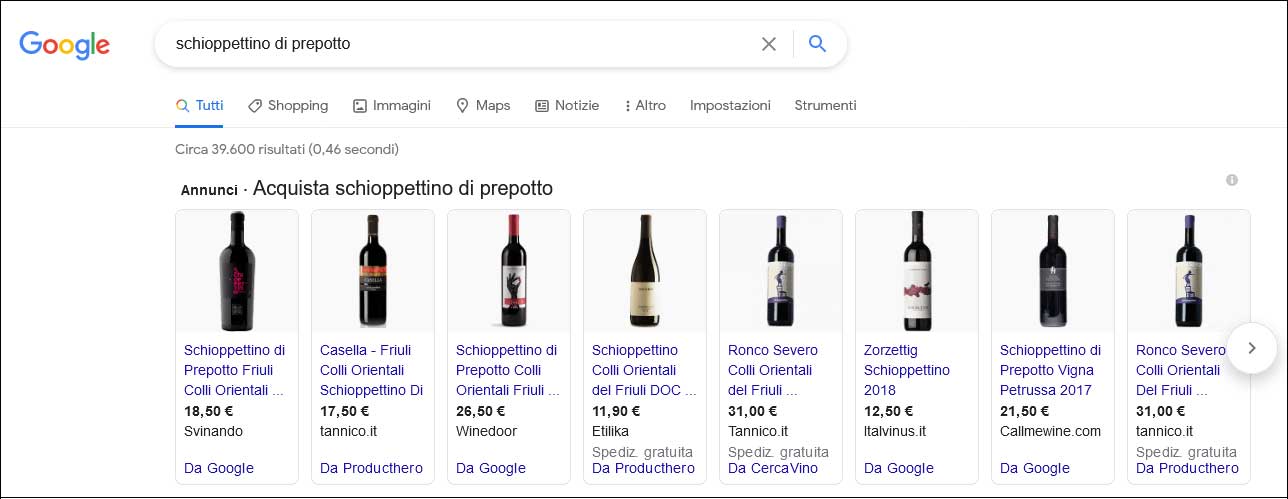
Task: Expand the Altro menu
Action: click(x=645, y=105)
